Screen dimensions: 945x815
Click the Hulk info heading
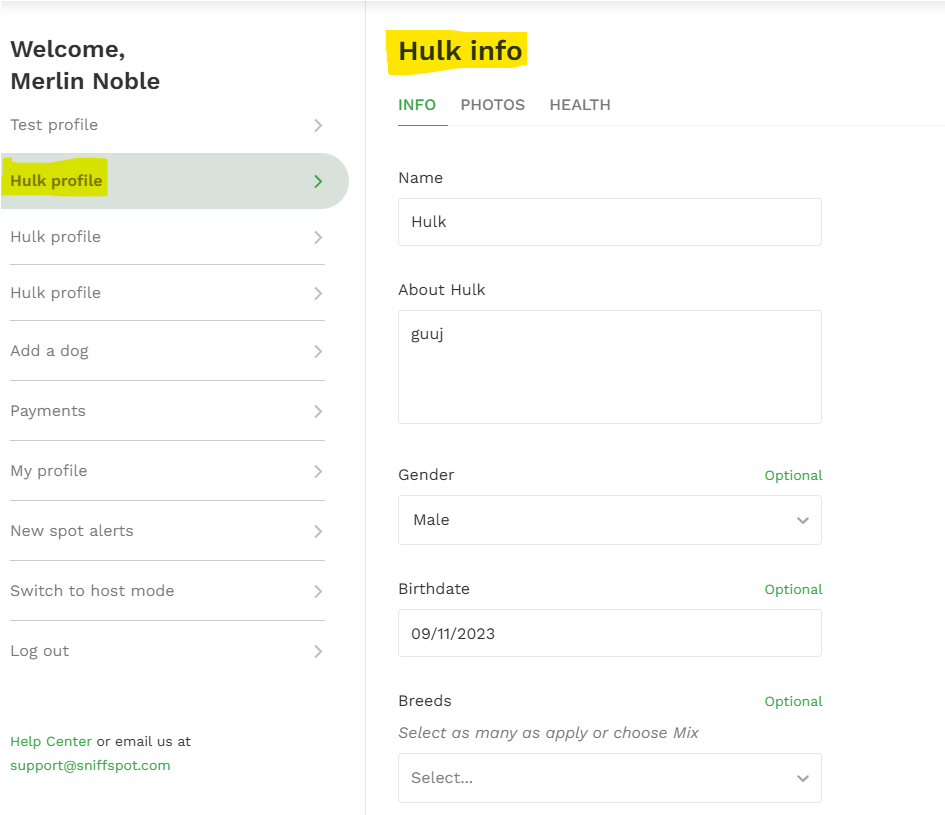(460, 51)
